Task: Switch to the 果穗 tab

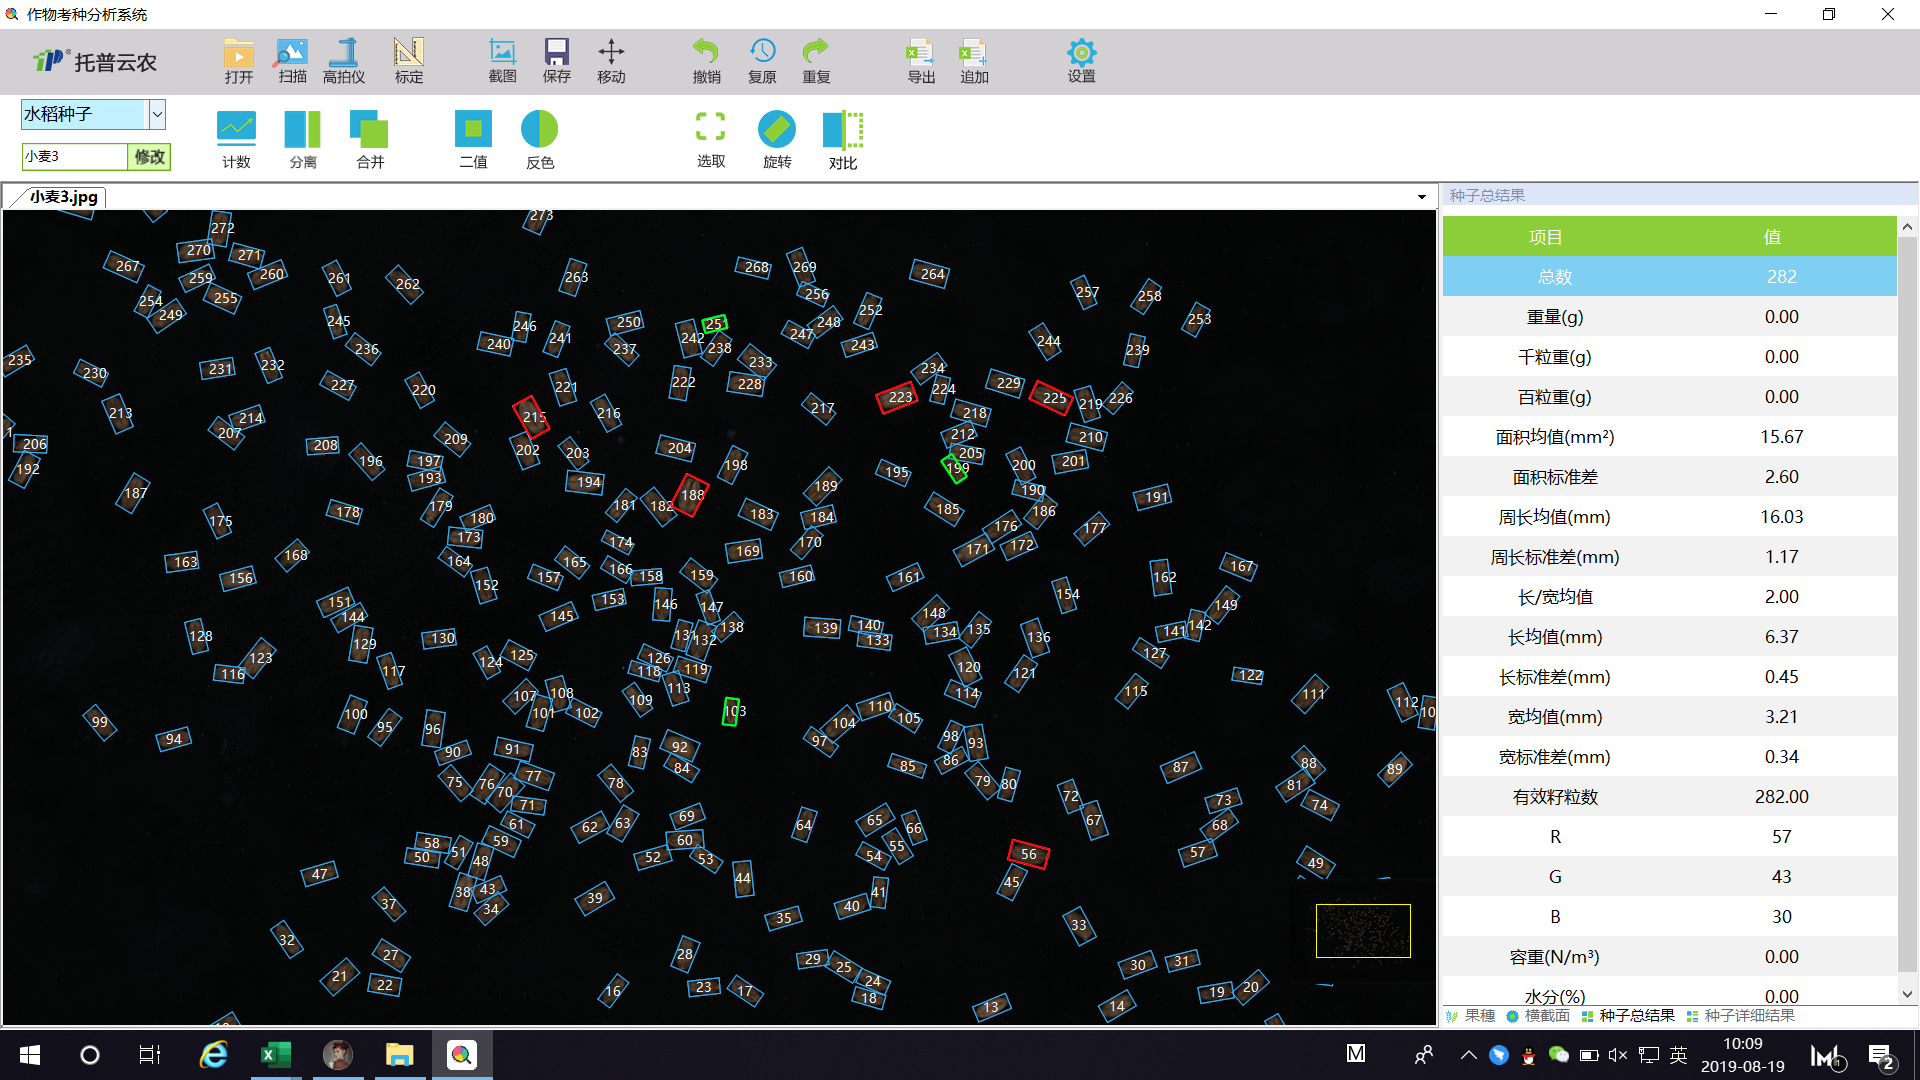Action: click(x=1471, y=1016)
